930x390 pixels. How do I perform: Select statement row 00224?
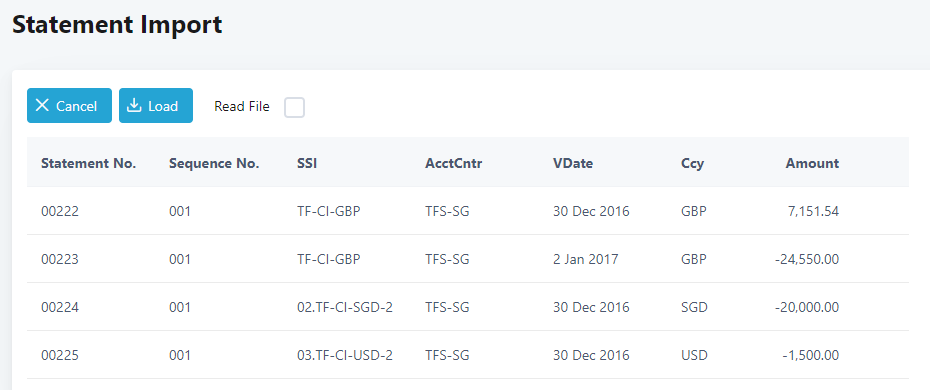pos(467,307)
